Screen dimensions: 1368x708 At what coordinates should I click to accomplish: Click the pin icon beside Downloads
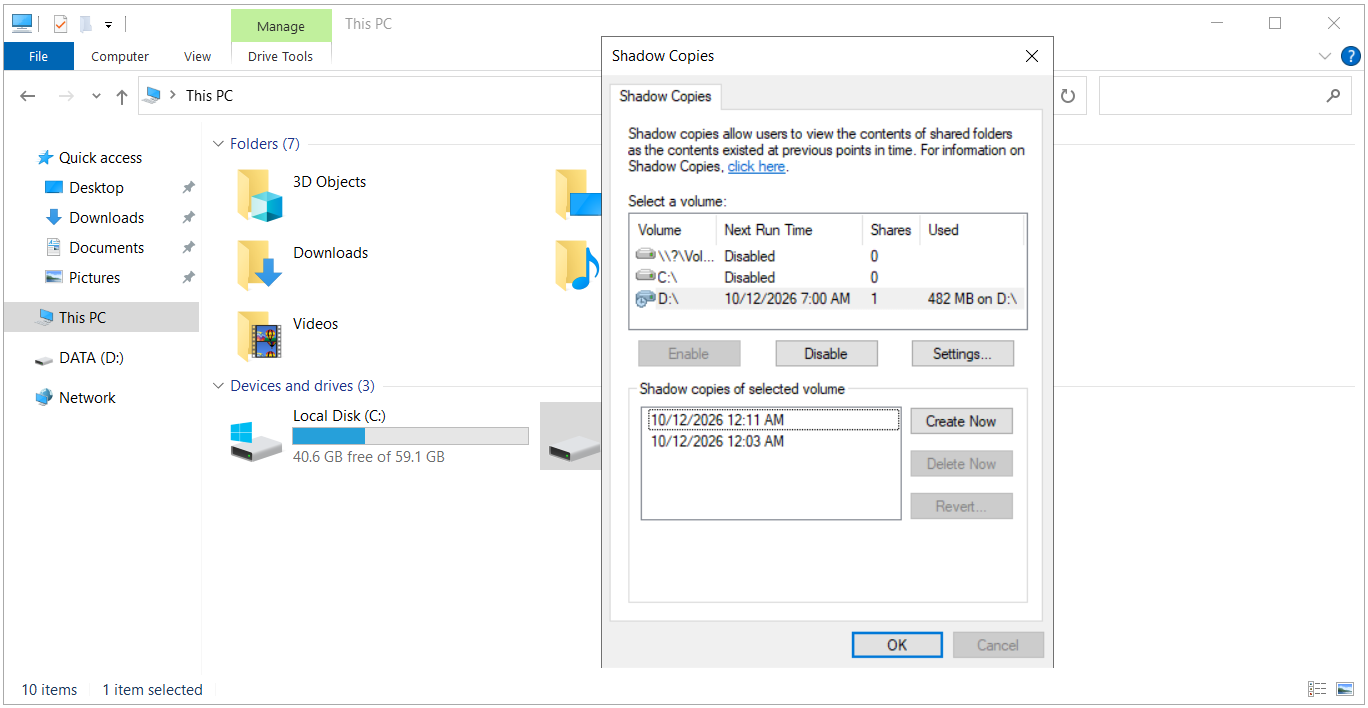188,218
